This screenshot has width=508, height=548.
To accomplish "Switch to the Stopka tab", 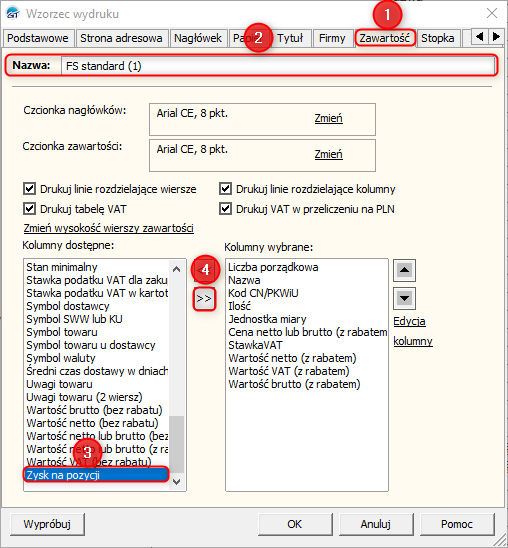I will click(x=437, y=38).
